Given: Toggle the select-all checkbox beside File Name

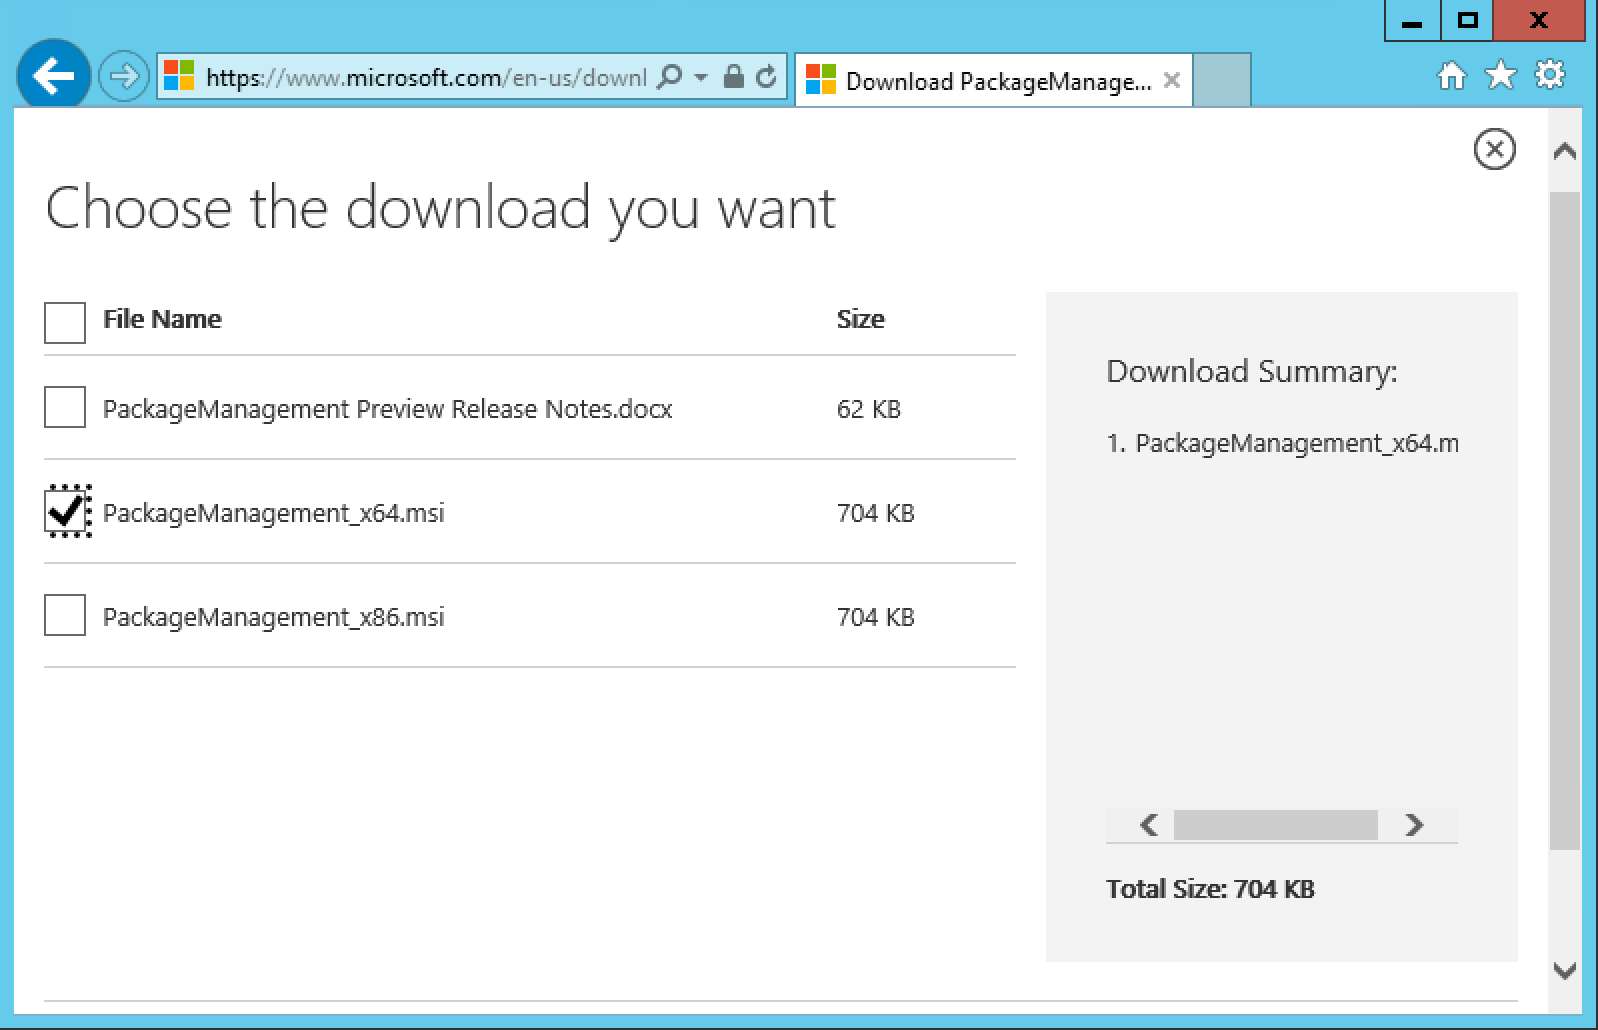Looking at the screenshot, I should tap(65, 322).
